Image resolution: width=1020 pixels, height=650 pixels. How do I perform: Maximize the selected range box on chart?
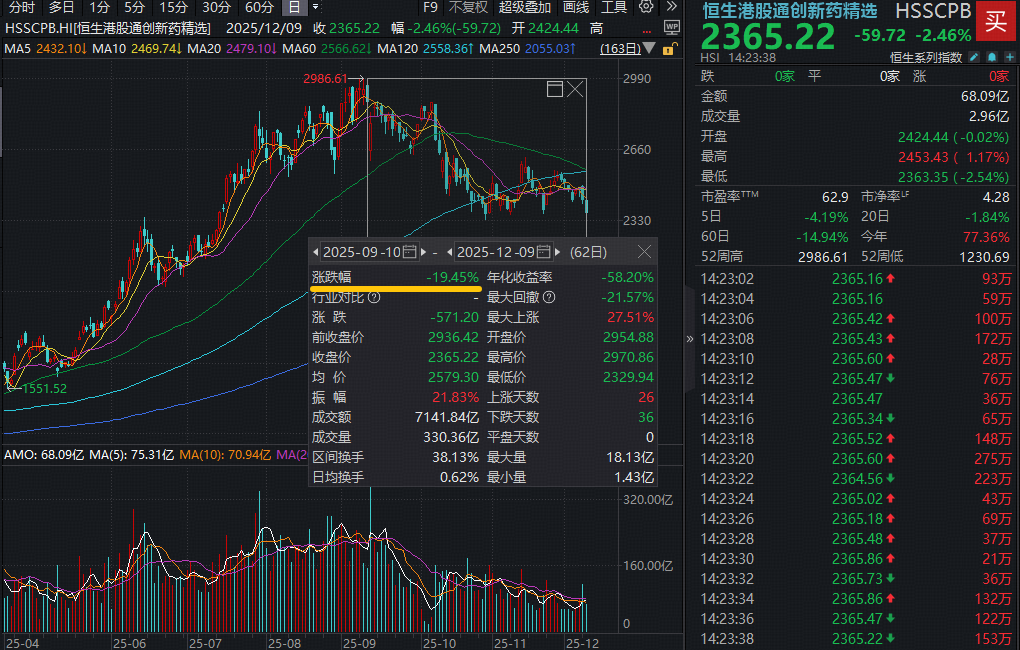coord(555,90)
